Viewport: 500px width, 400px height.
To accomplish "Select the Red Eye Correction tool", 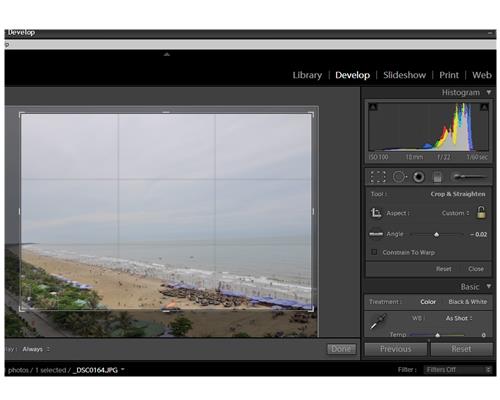I will [x=419, y=177].
